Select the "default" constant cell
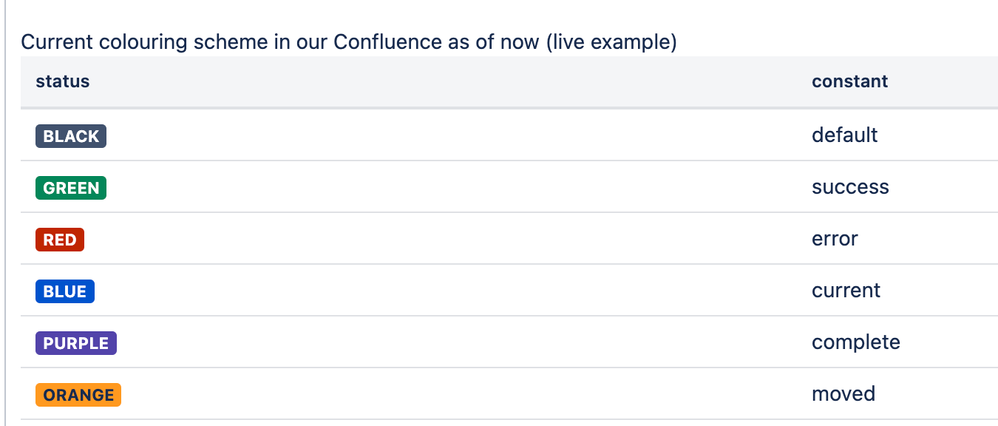Viewport: 998px width, 426px height. coord(845,135)
